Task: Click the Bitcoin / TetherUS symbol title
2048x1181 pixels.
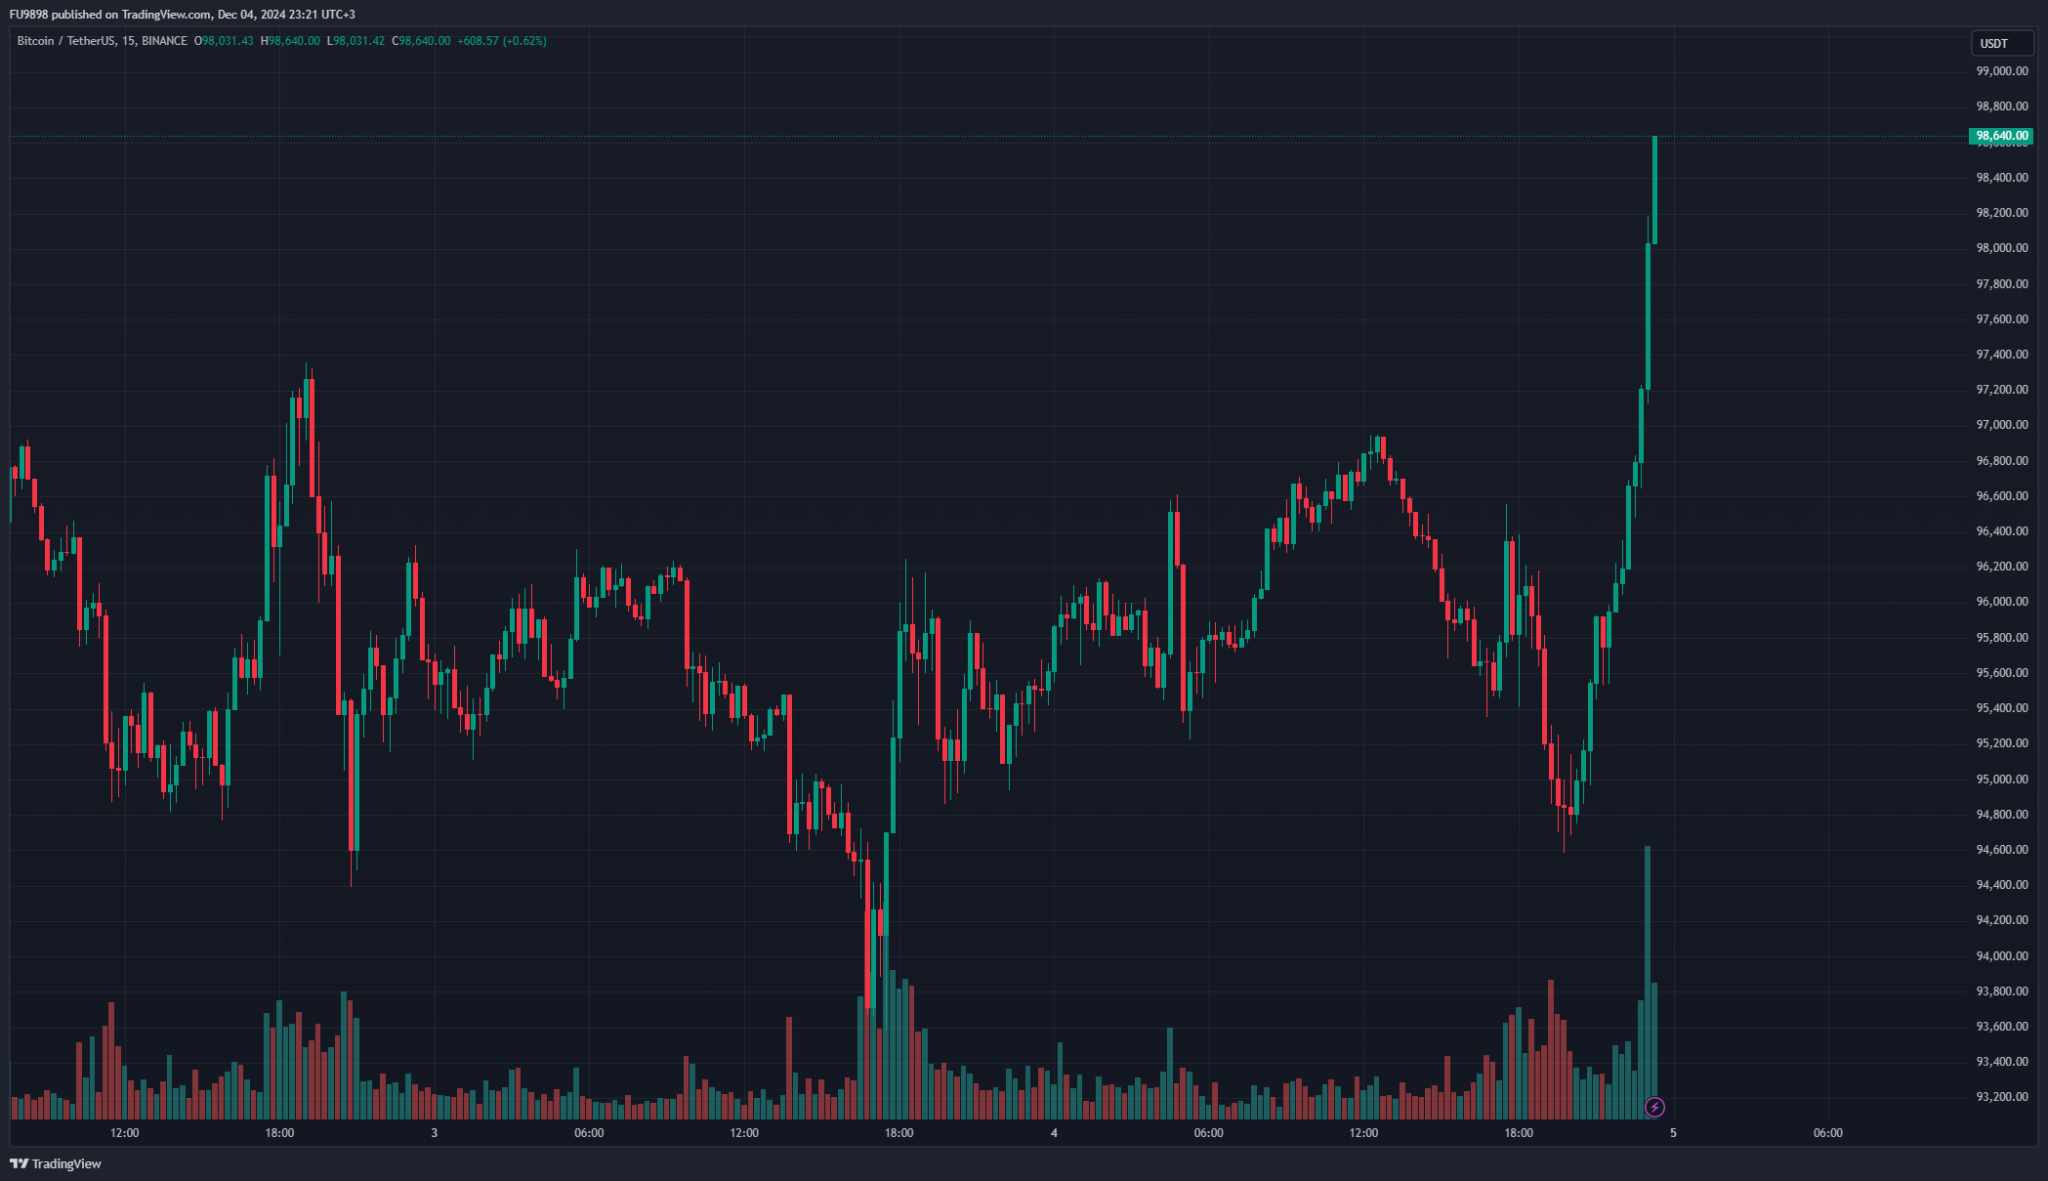Action: point(65,41)
